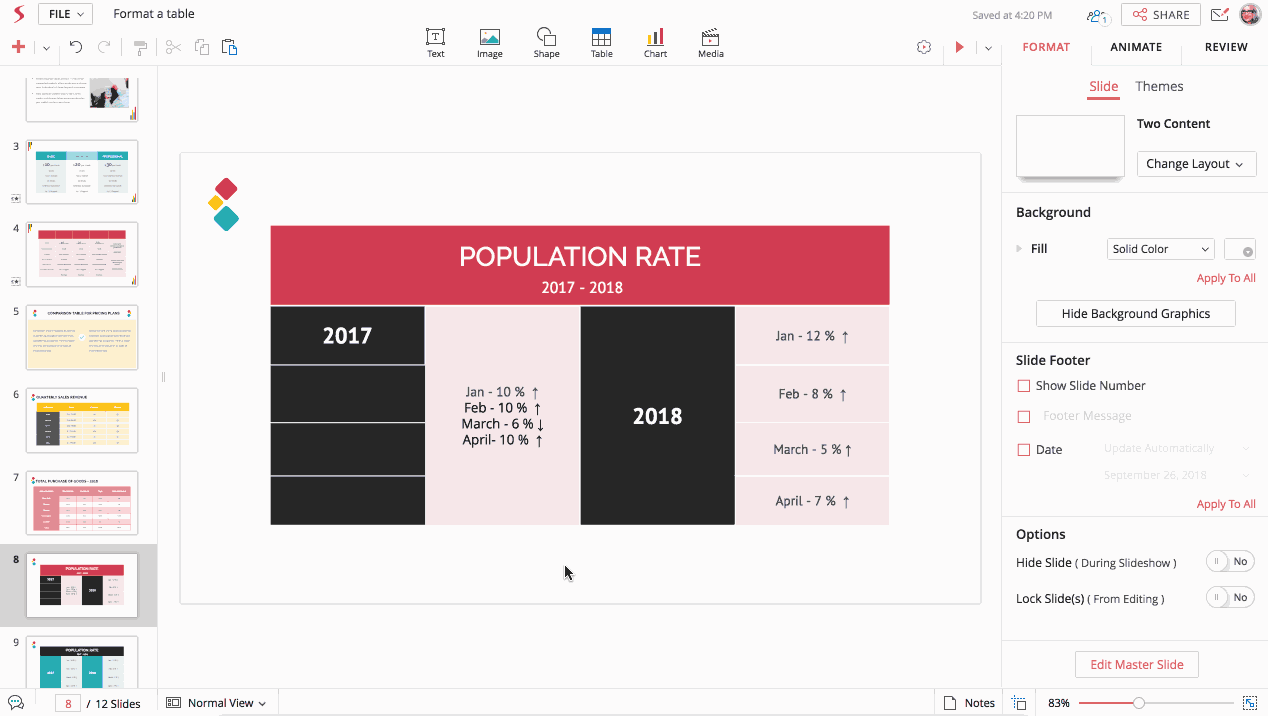Image resolution: width=1268 pixels, height=716 pixels.
Task: Open the Normal View dropdown
Action: point(217,703)
